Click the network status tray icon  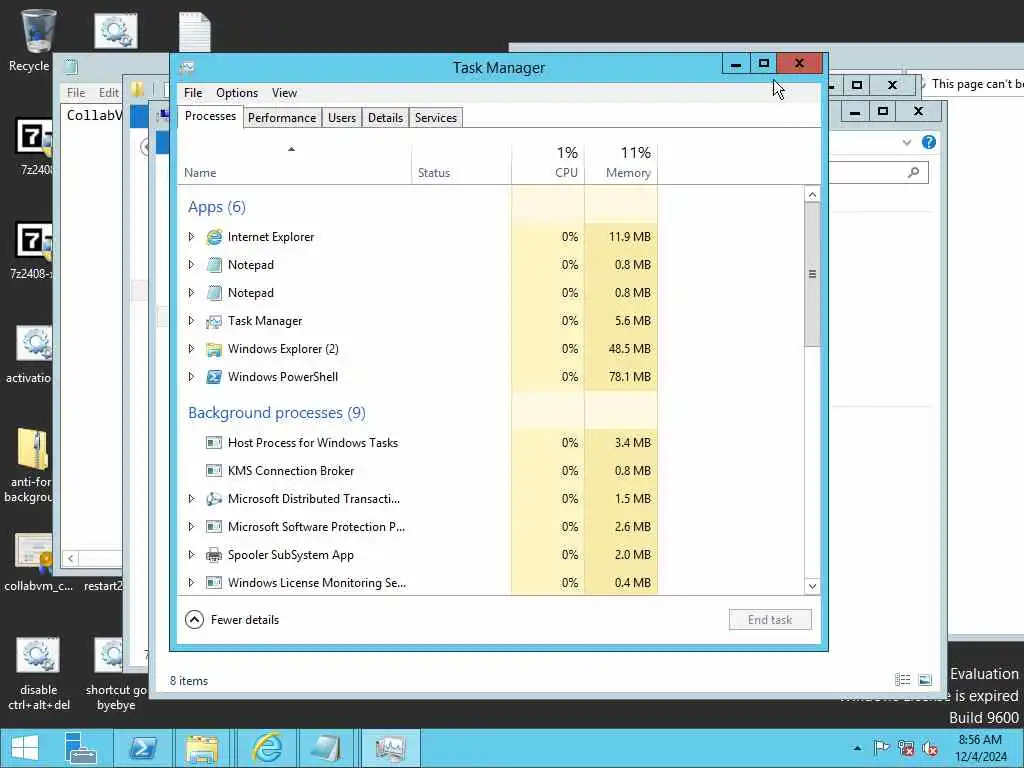click(906, 748)
